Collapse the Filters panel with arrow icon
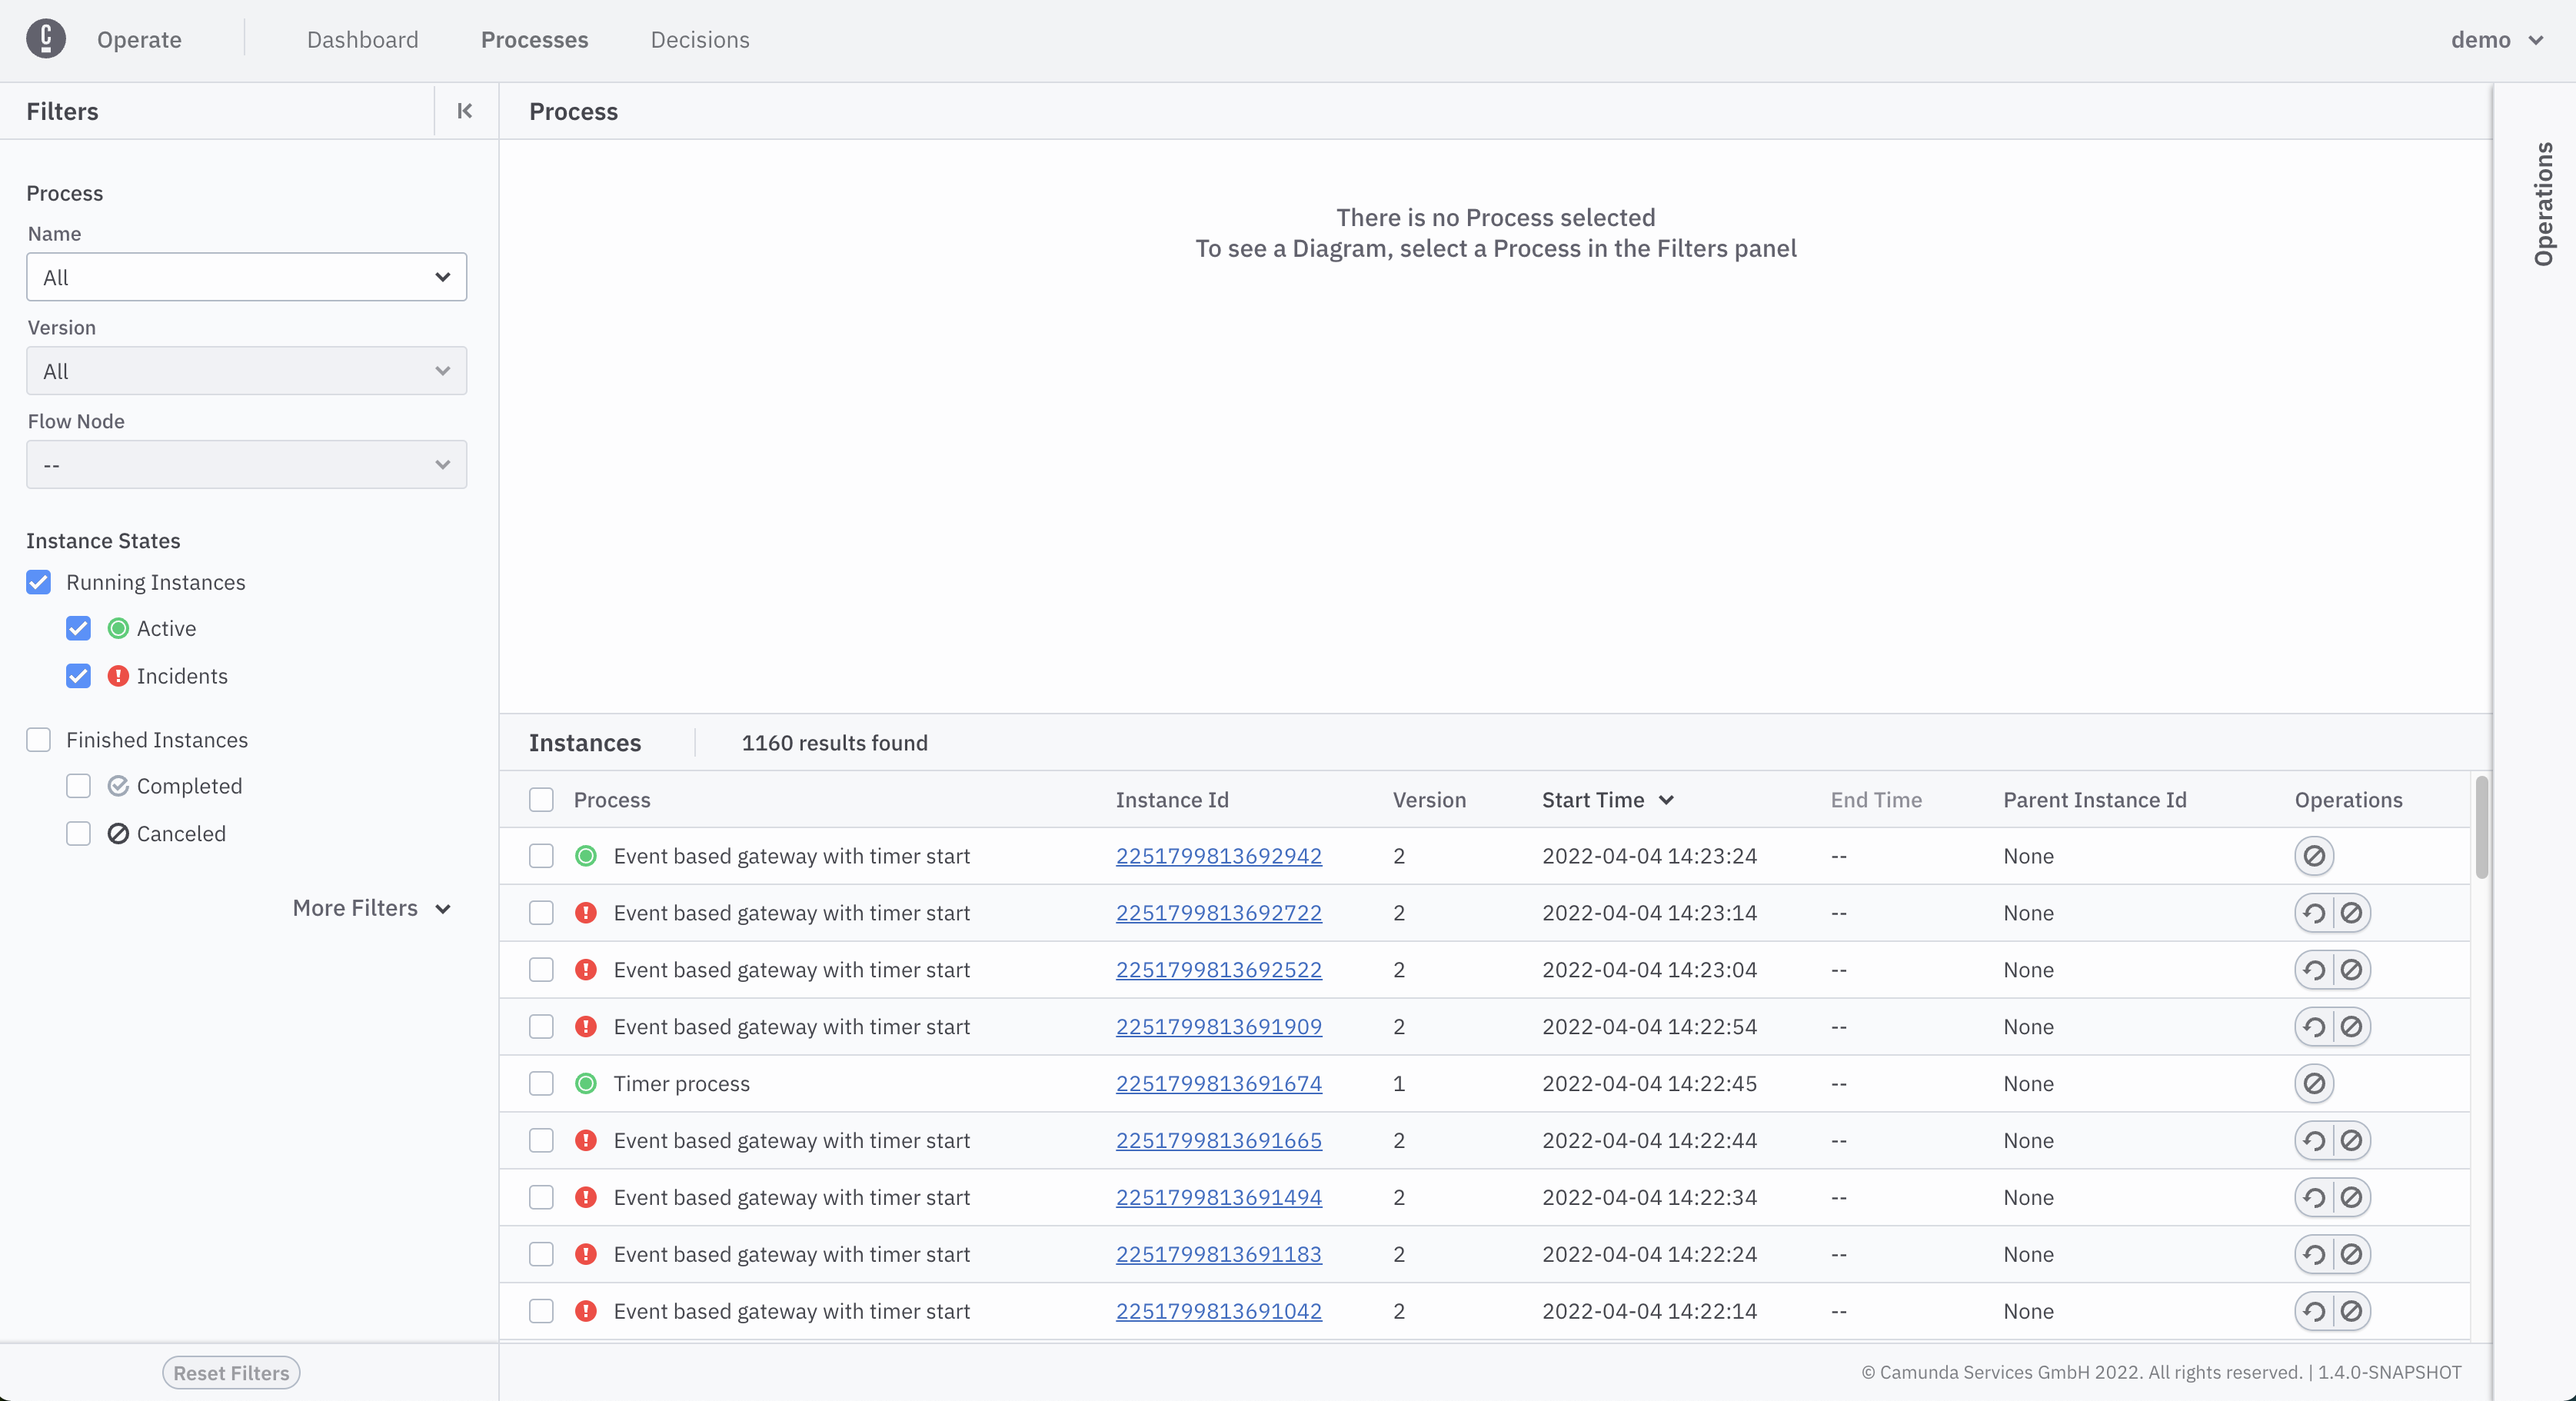 464,111
